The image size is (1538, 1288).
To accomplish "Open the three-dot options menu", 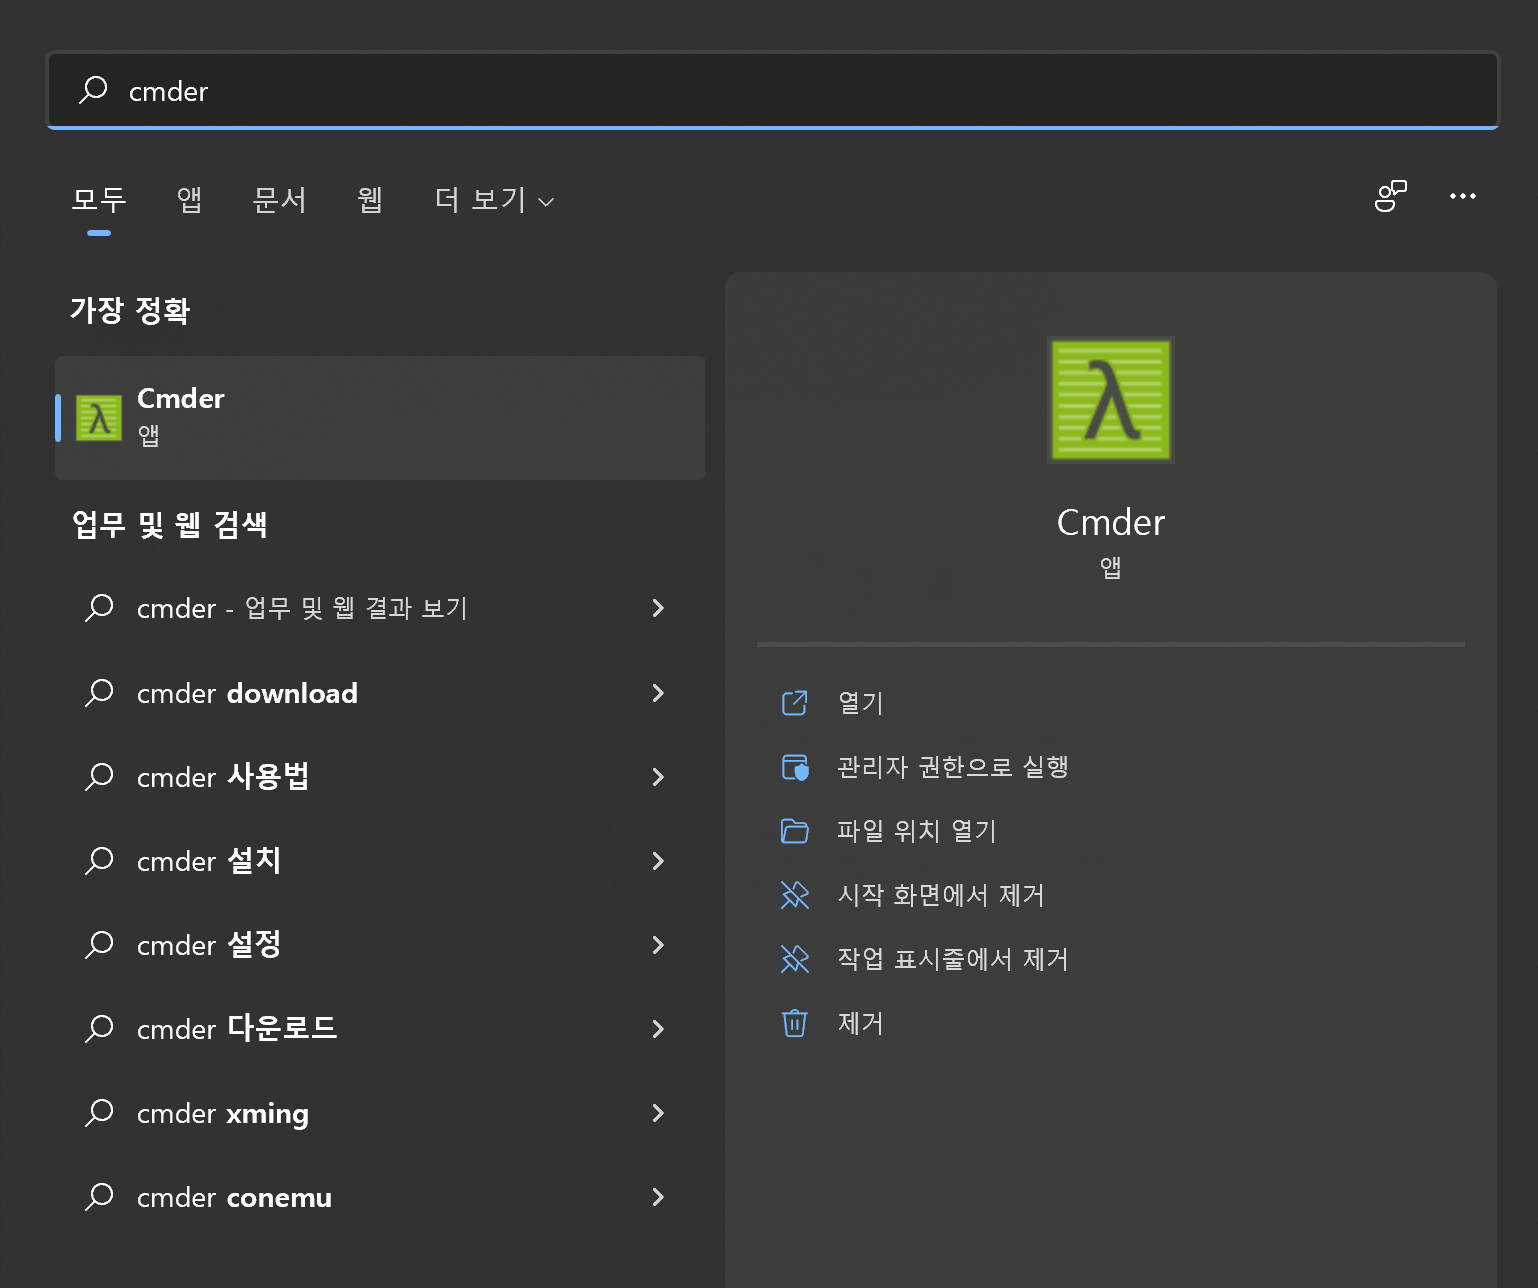I will point(1463,196).
